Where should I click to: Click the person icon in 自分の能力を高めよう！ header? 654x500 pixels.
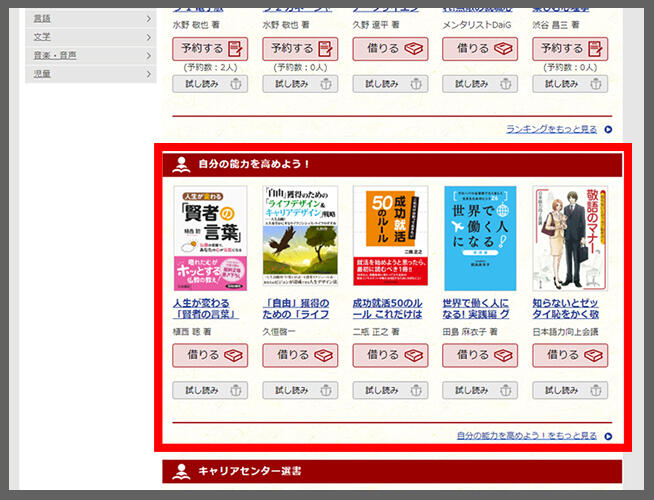tap(181, 164)
